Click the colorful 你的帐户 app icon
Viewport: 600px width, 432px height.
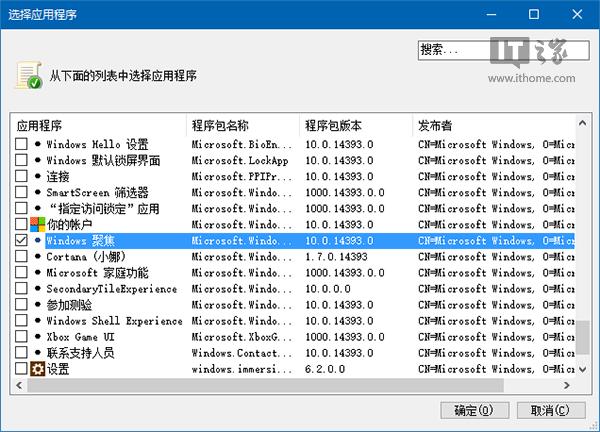38,225
